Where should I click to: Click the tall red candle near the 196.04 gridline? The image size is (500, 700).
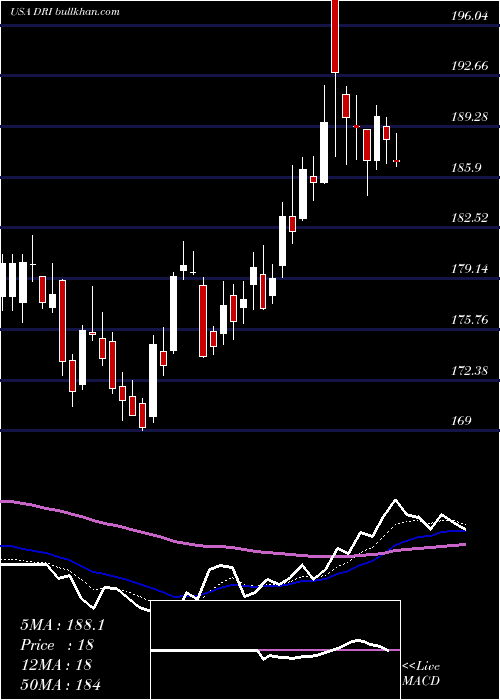(x=335, y=36)
